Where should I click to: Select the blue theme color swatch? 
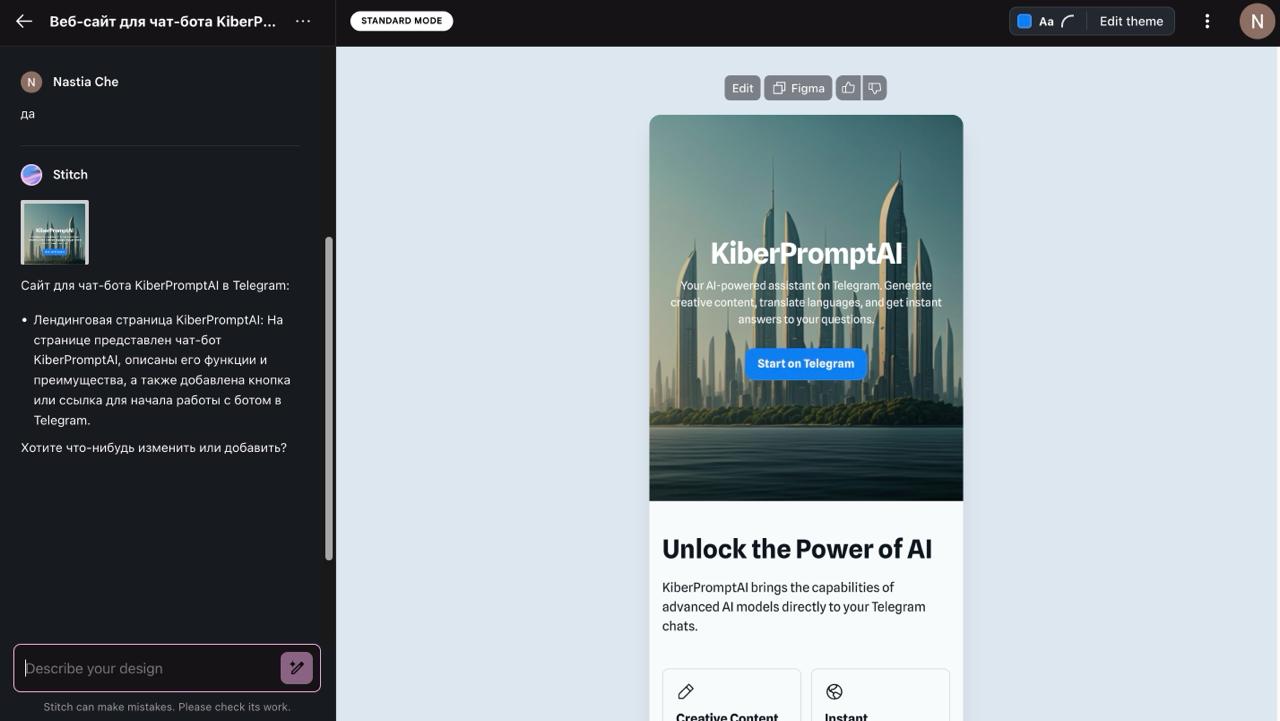[1023, 20]
